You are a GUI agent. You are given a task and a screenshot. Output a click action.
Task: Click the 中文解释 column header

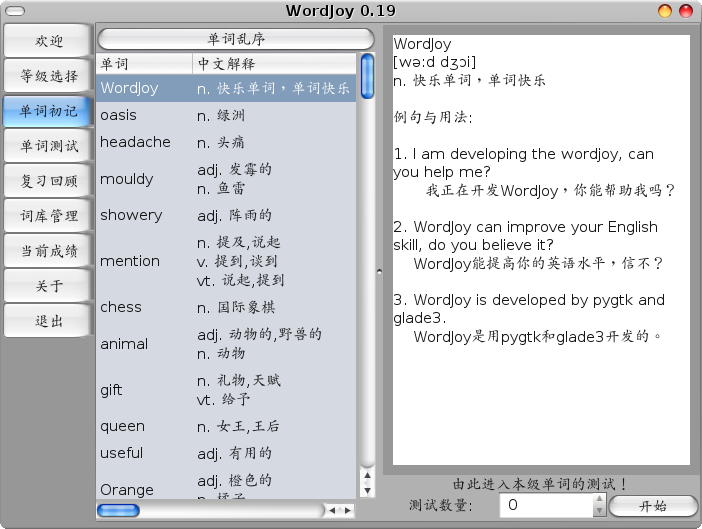point(274,64)
